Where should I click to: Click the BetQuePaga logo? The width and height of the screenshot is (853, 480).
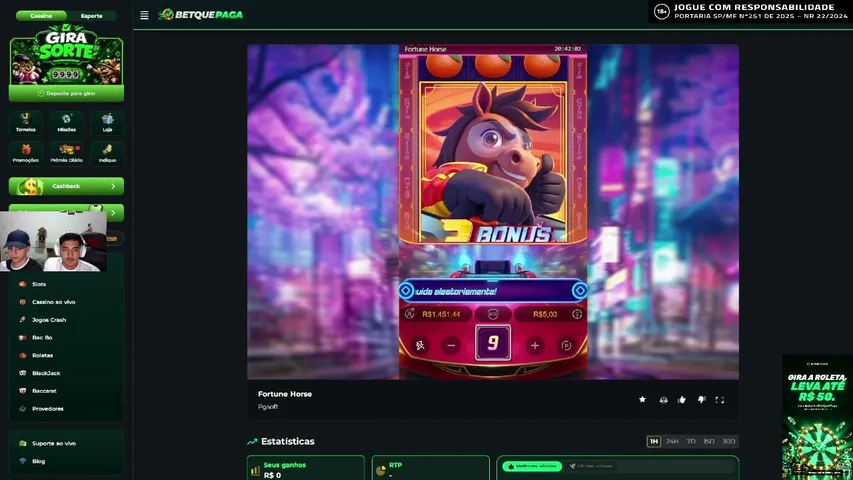click(x=201, y=15)
